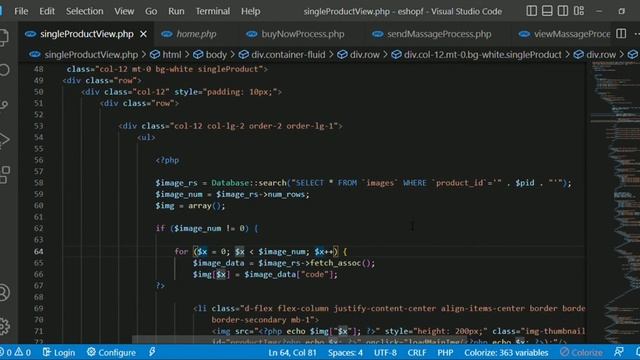Toggle secondary side bar layout icon
The width and height of the screenshot is (640, 360).
pos(563,11)
